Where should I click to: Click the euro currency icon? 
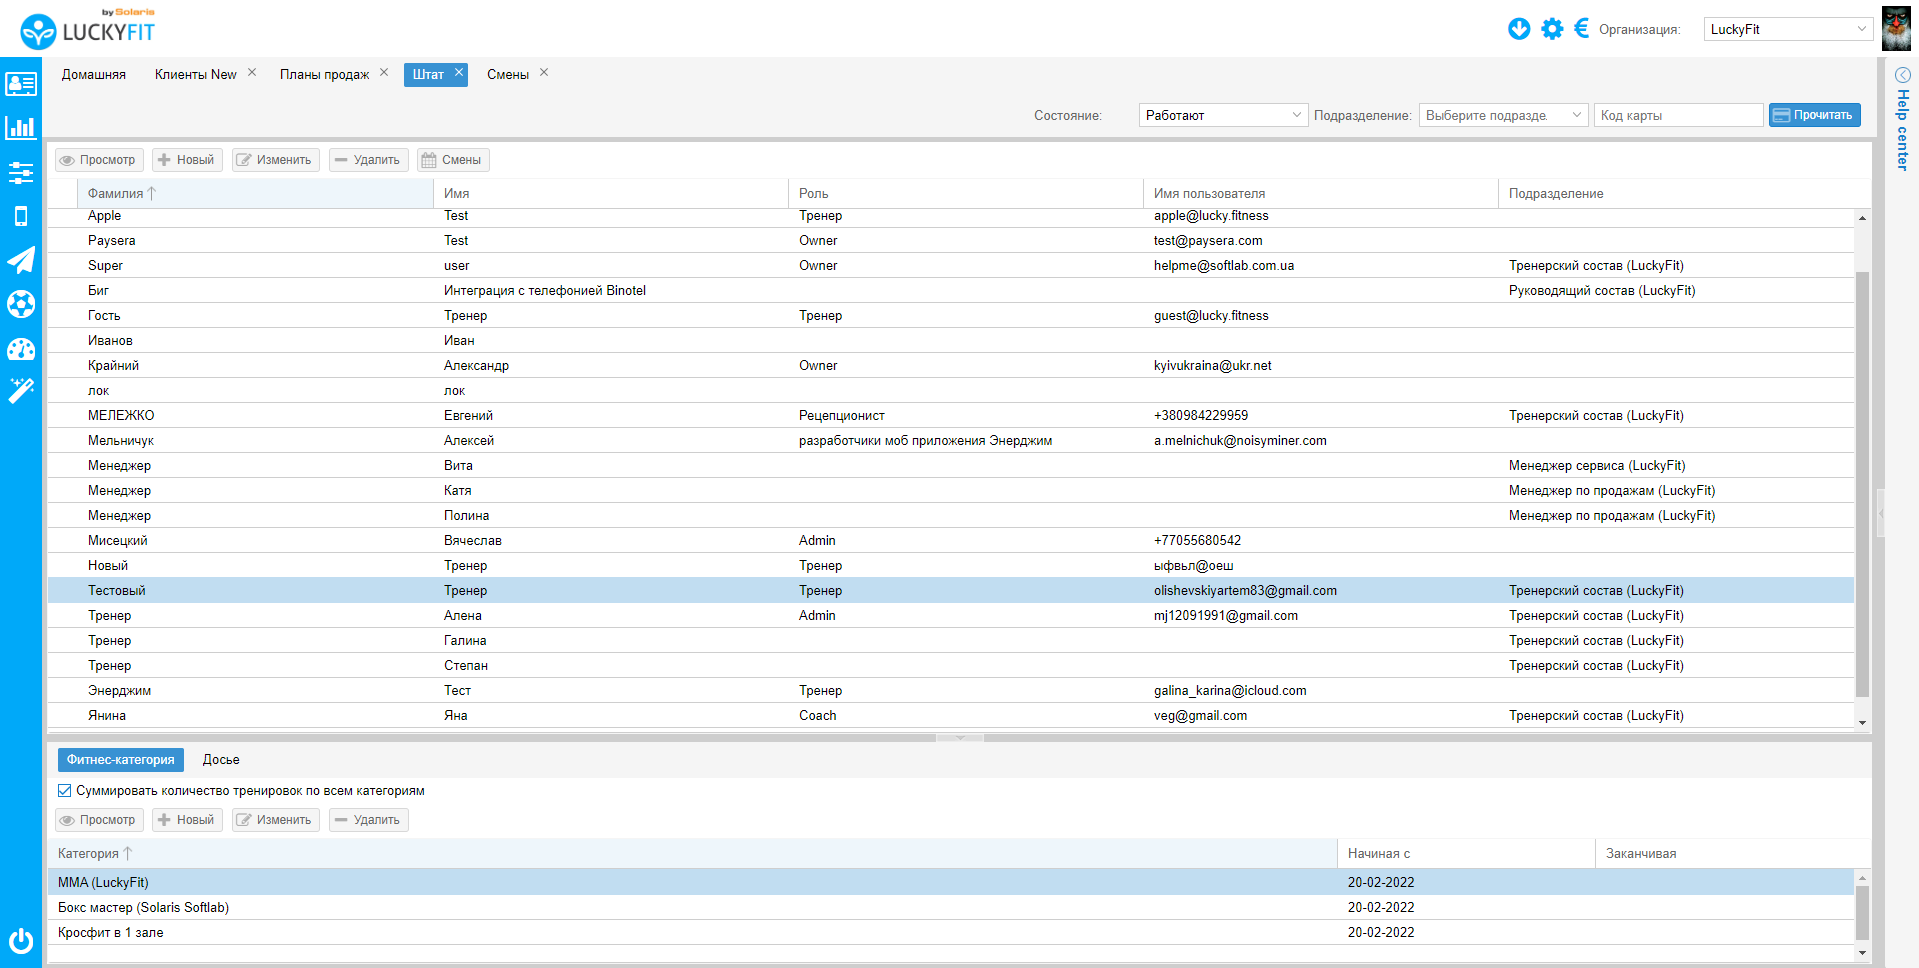tap(1581, 28)
